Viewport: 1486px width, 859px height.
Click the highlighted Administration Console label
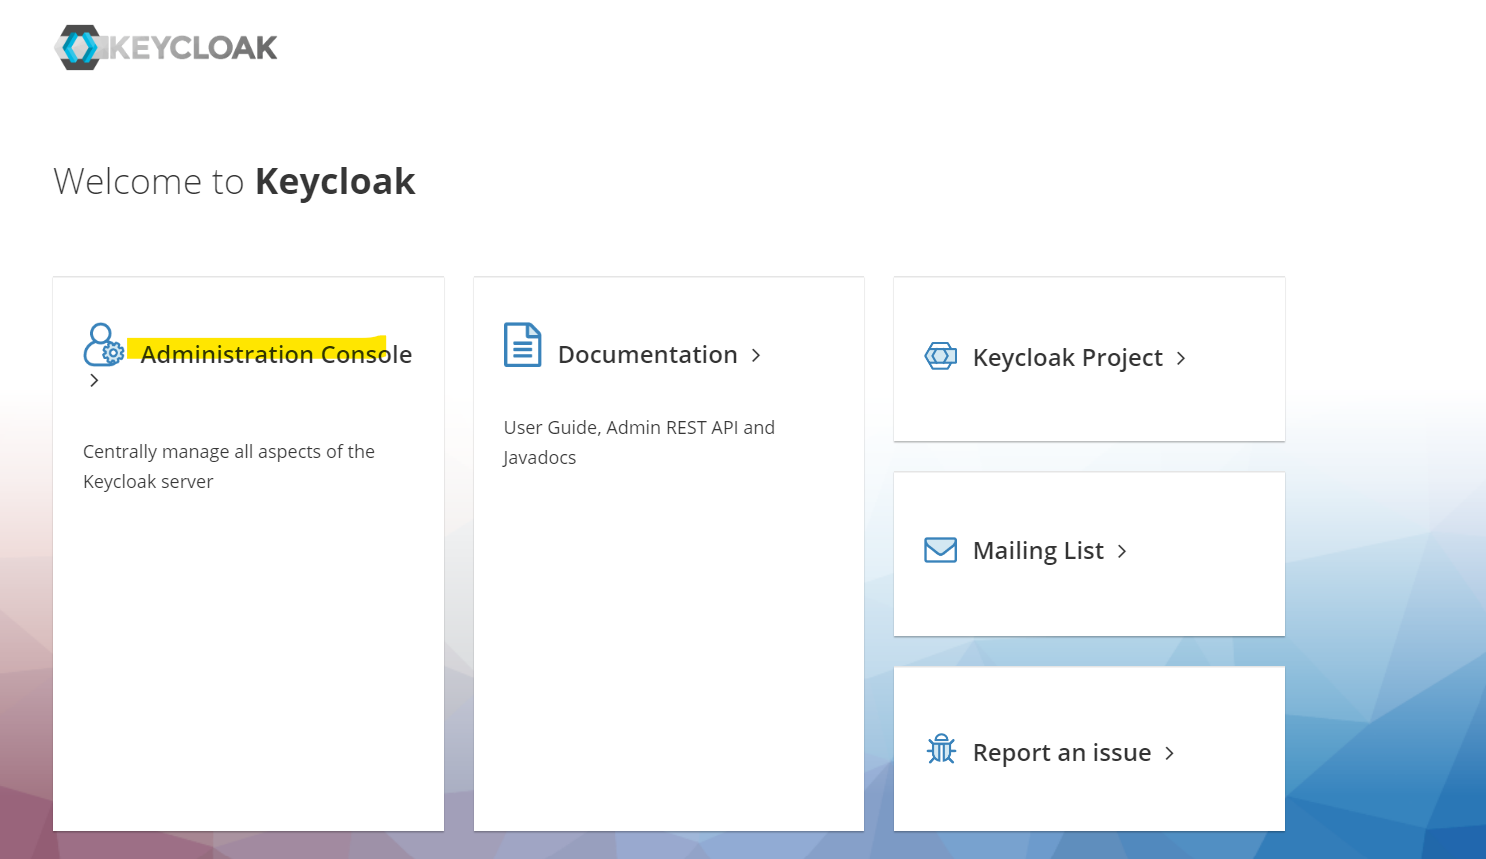click(x=276, y=354)
